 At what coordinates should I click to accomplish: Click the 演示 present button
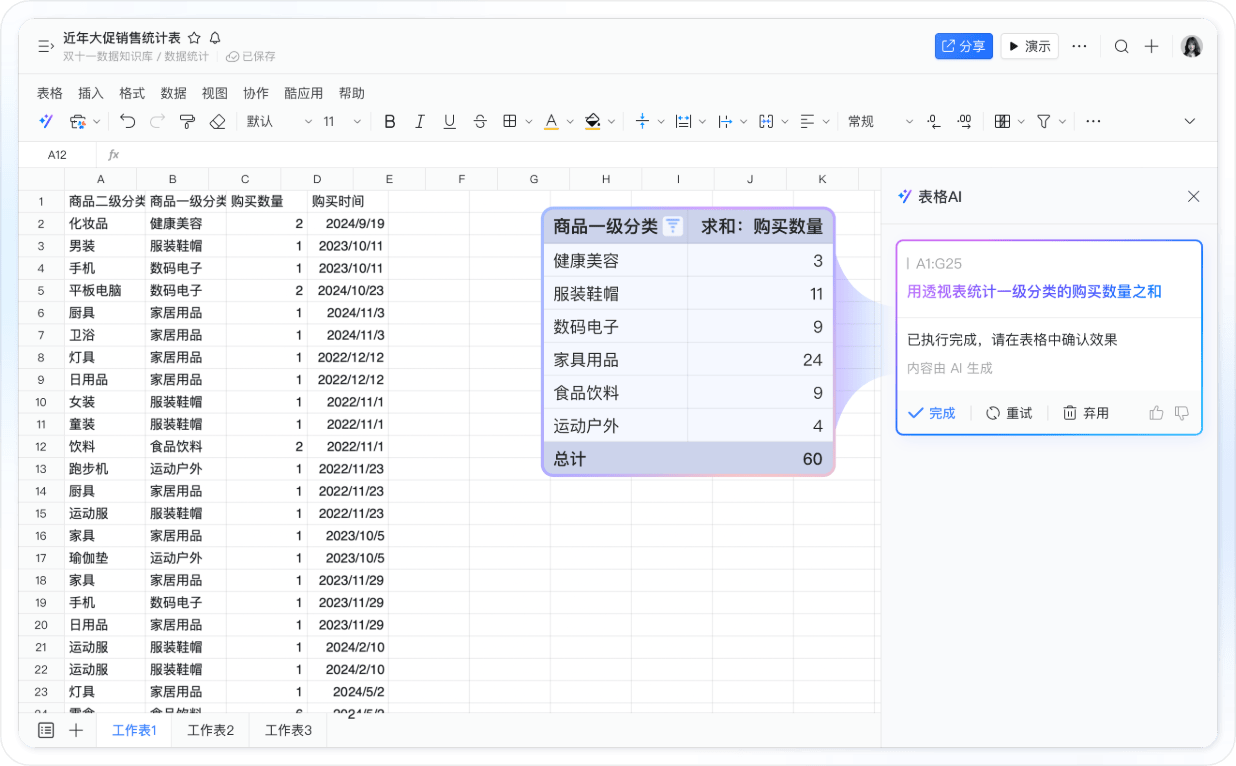tap(1029, 46)
